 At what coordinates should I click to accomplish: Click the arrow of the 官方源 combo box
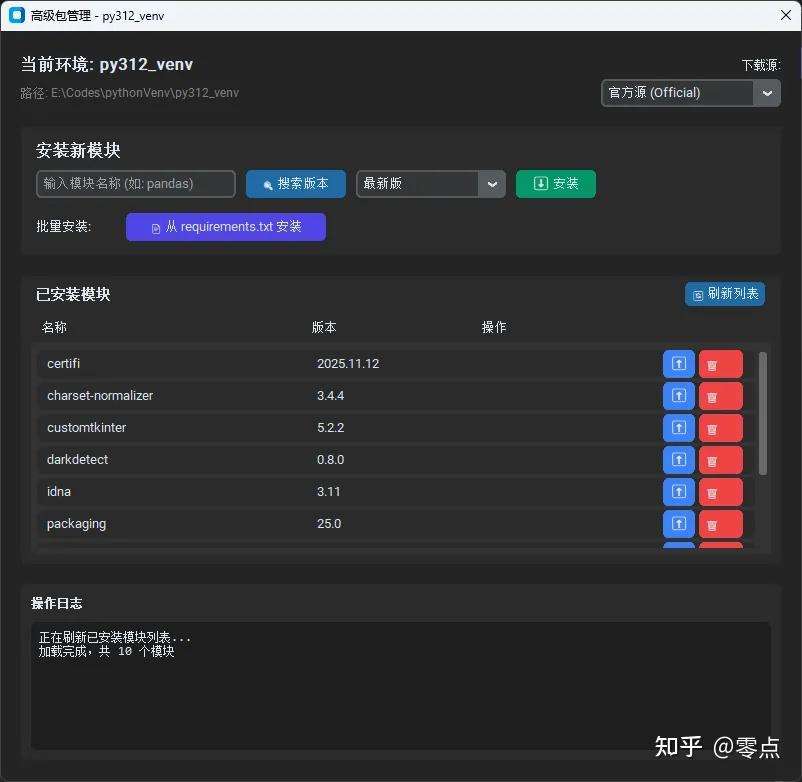click(767, 93)
